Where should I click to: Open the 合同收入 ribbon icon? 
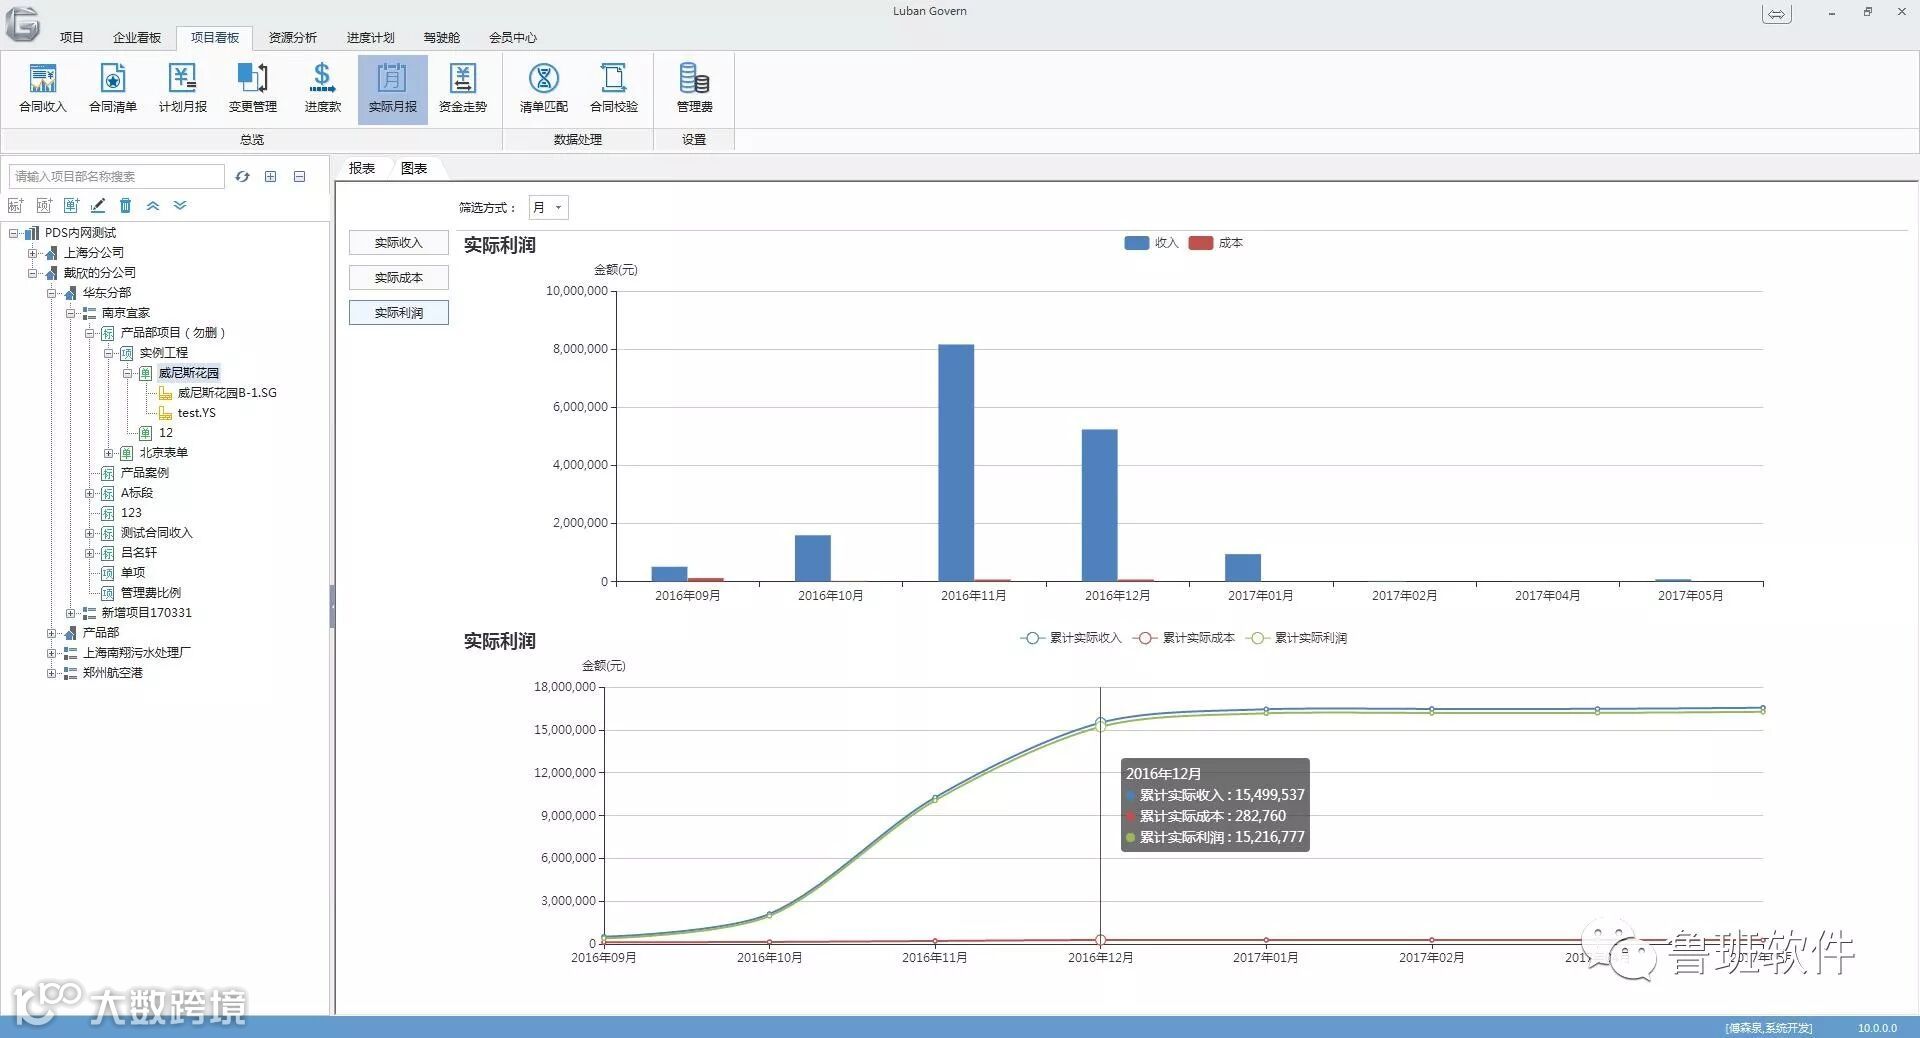click(43, 88)
